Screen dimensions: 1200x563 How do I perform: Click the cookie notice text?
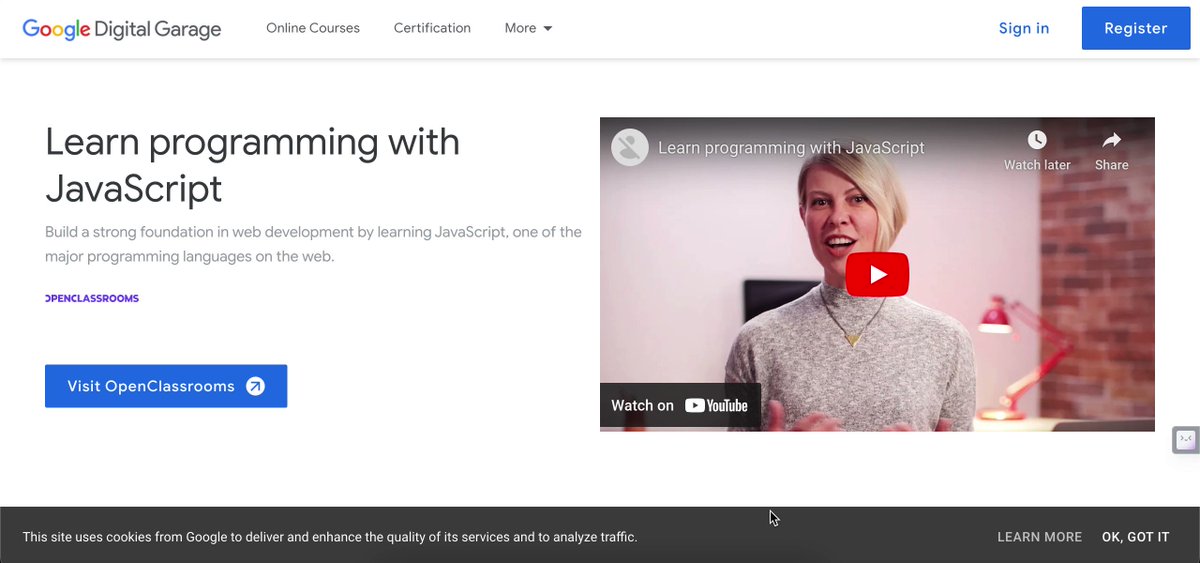pos(330,537)
